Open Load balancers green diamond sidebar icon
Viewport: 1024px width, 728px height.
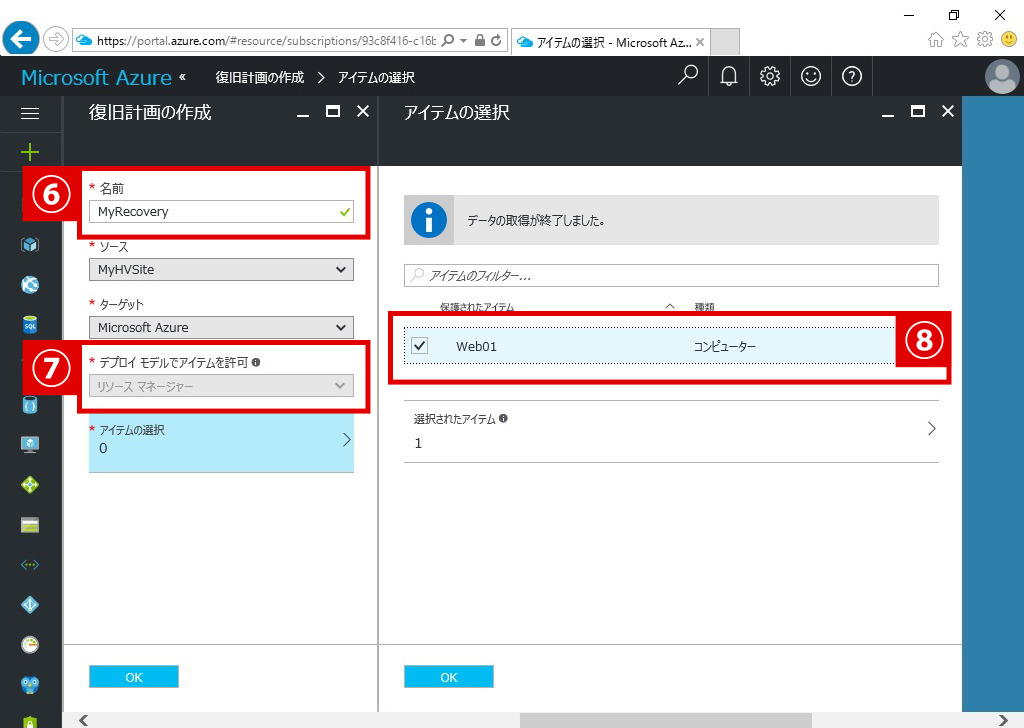coord(30,485)
